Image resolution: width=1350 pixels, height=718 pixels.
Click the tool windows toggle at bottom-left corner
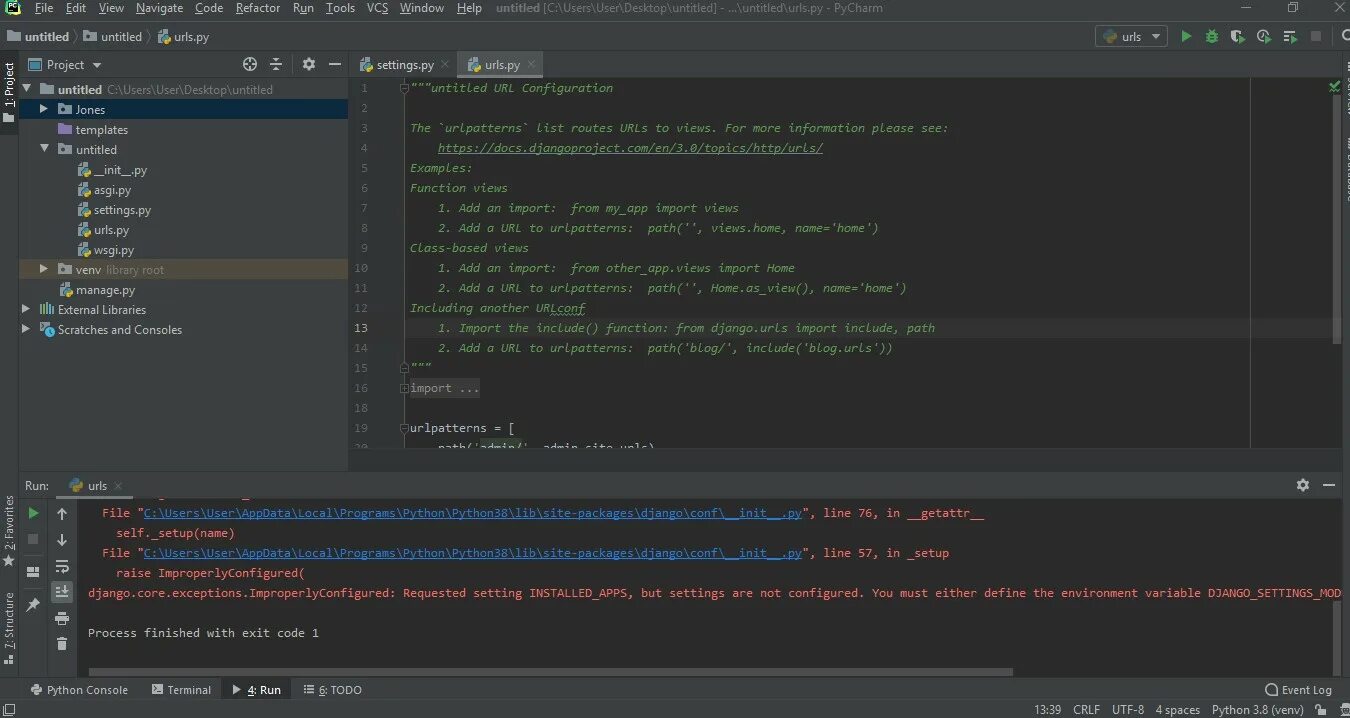9,710
